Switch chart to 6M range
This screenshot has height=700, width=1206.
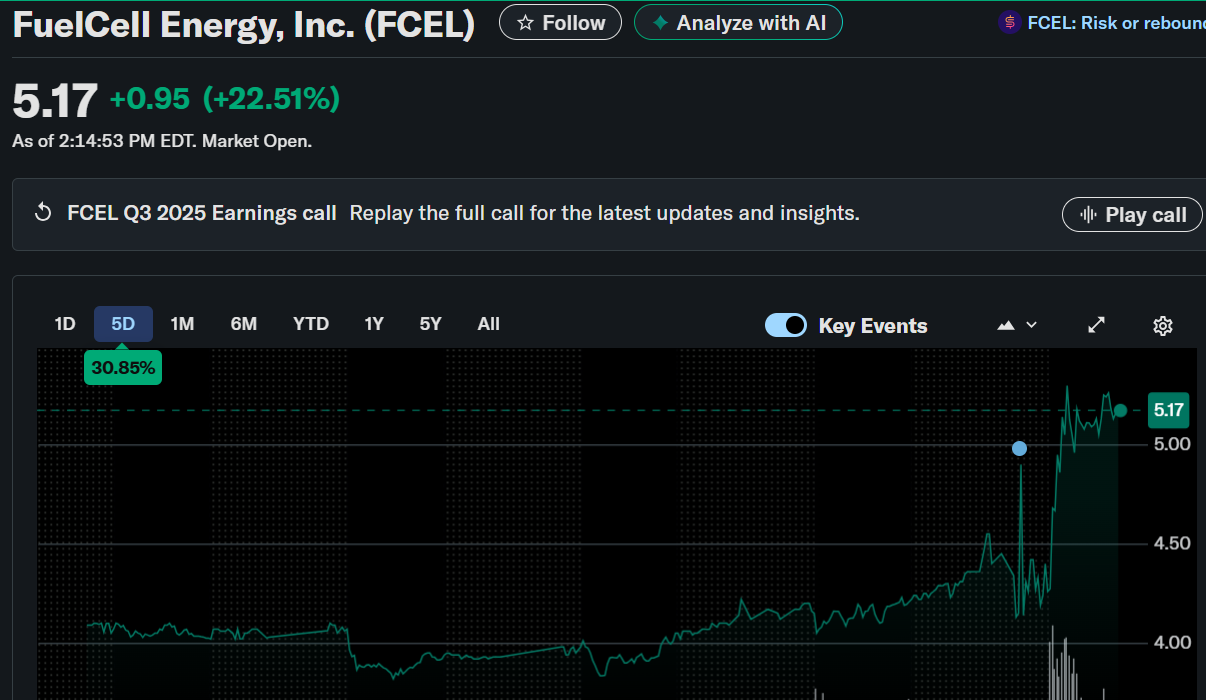pos(244,324)
